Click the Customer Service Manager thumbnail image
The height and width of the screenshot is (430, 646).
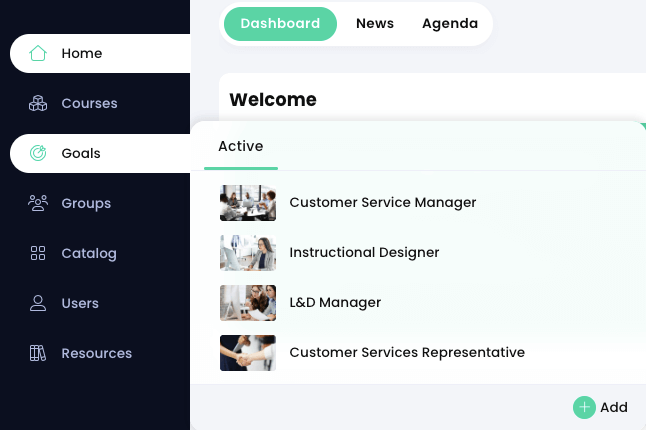coord(248,203)
